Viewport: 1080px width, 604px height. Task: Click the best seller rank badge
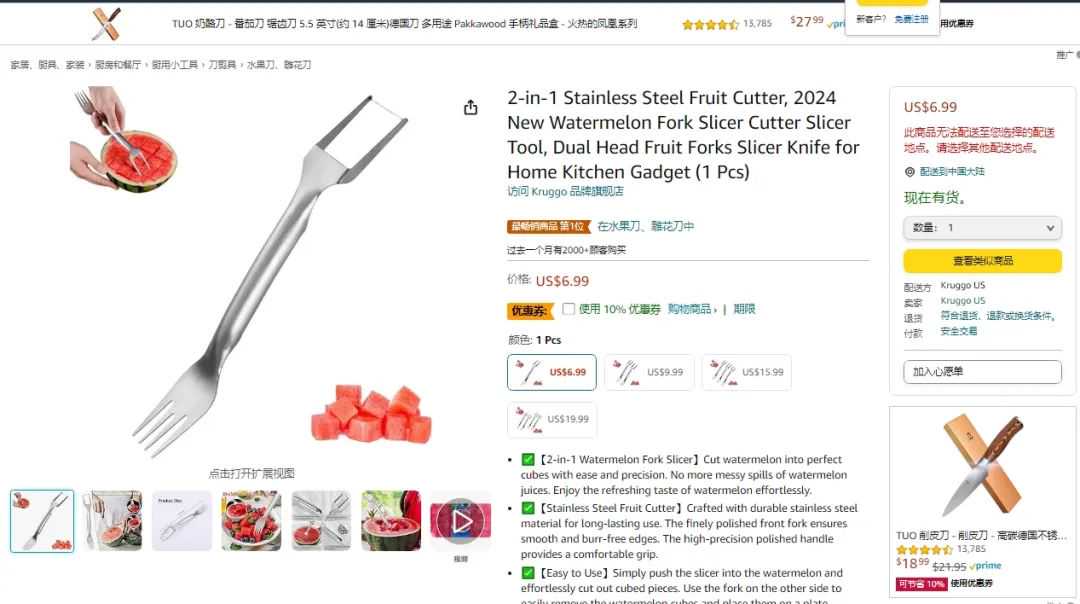tap(549, 227)
